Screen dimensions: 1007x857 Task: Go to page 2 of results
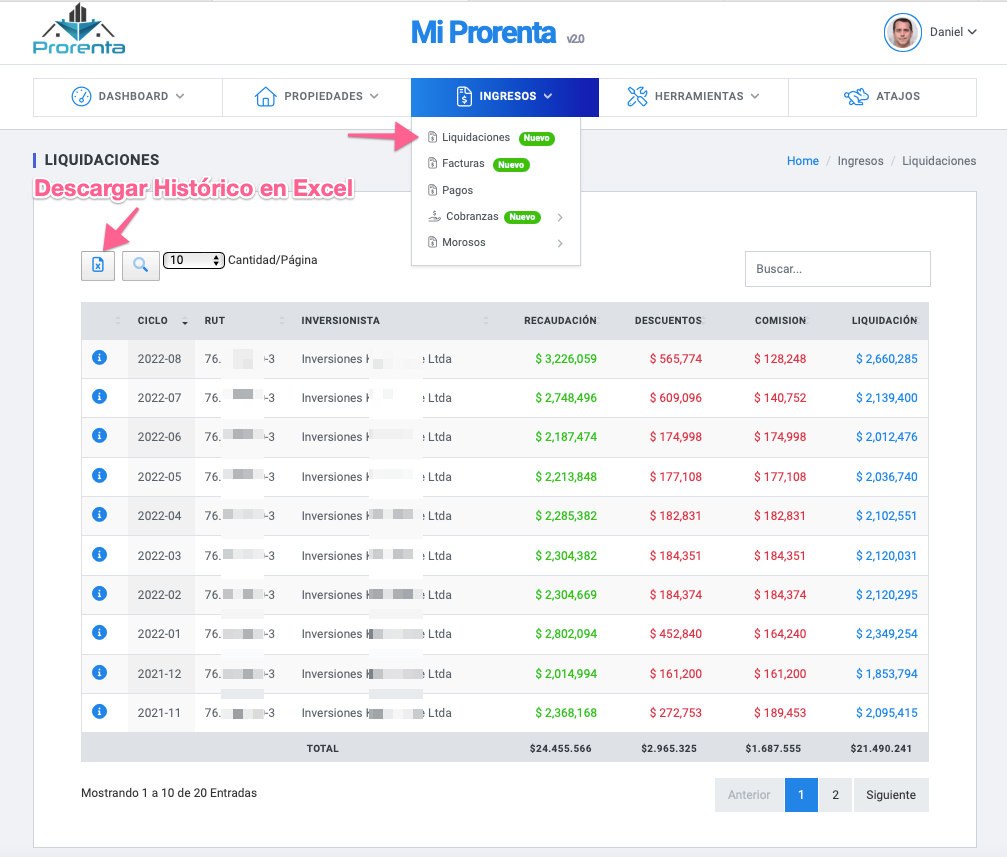pyautogui.click(x=835, y=795)
